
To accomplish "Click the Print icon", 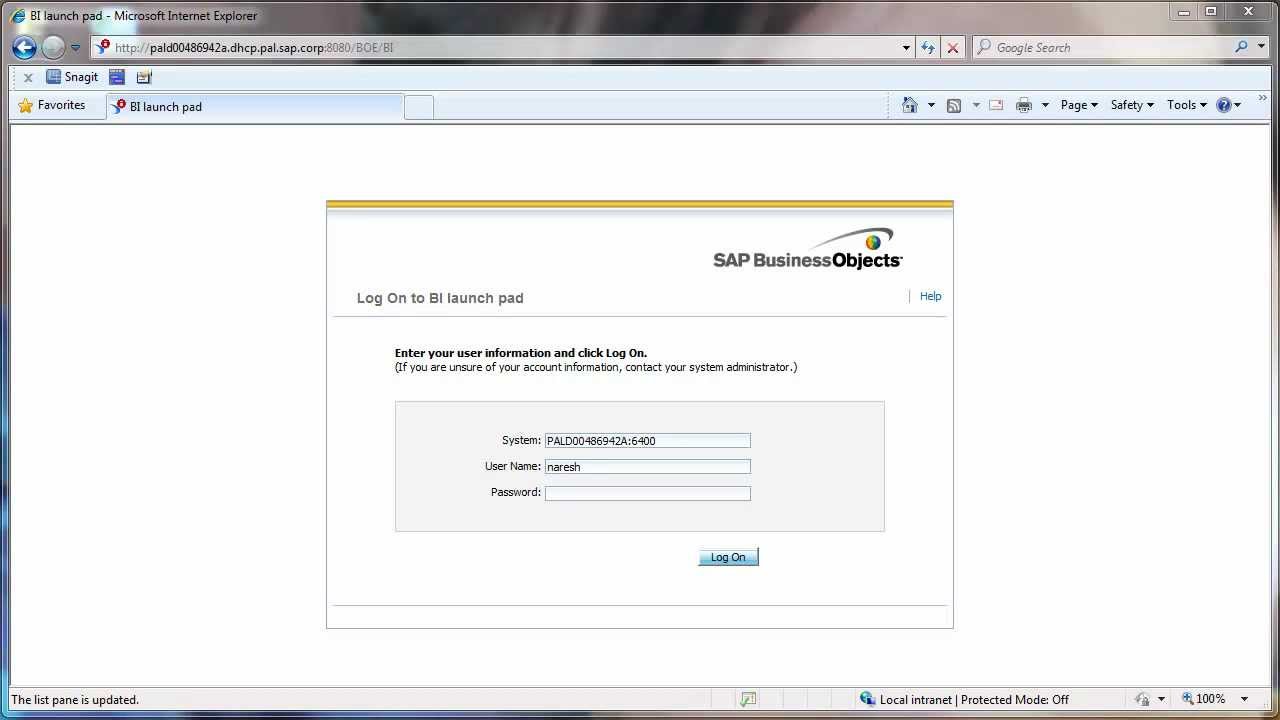I will pos(1024,105).
